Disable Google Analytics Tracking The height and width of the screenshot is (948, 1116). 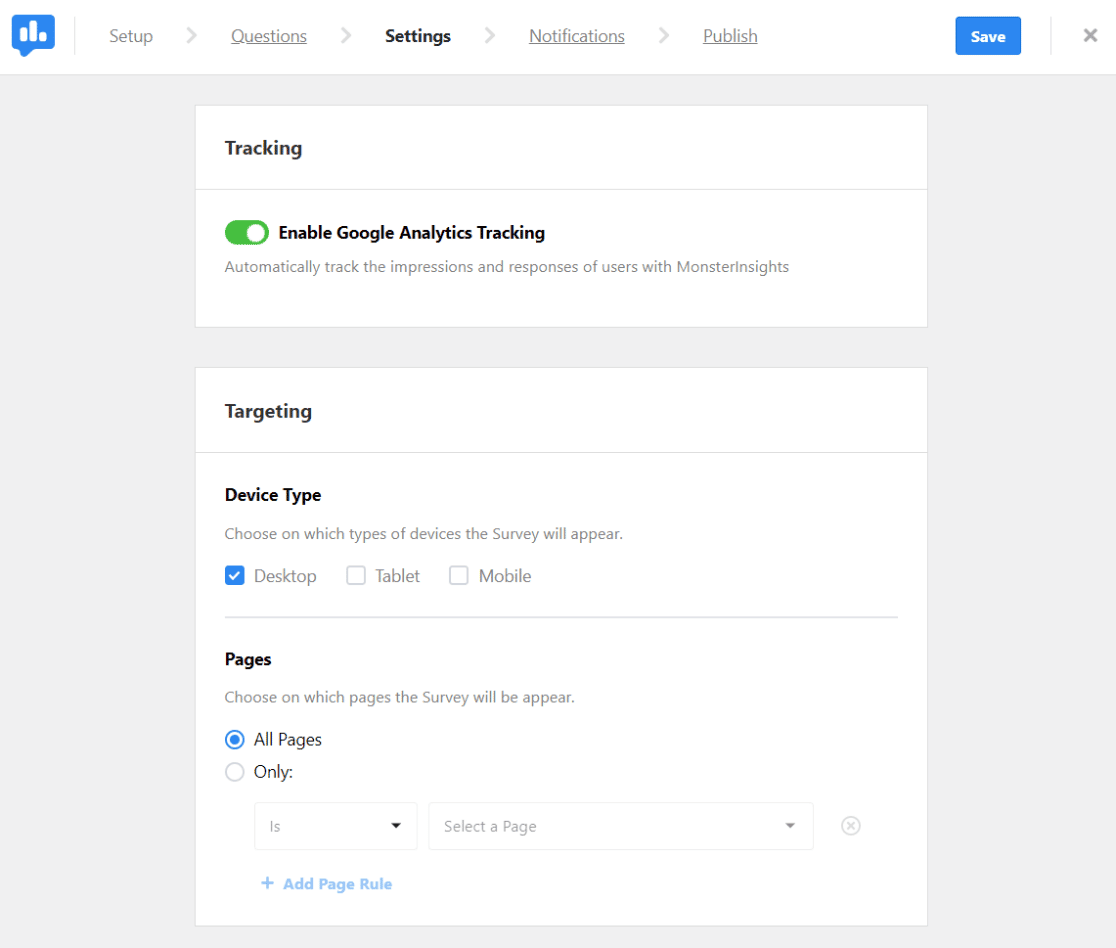[x=246, y=232]
